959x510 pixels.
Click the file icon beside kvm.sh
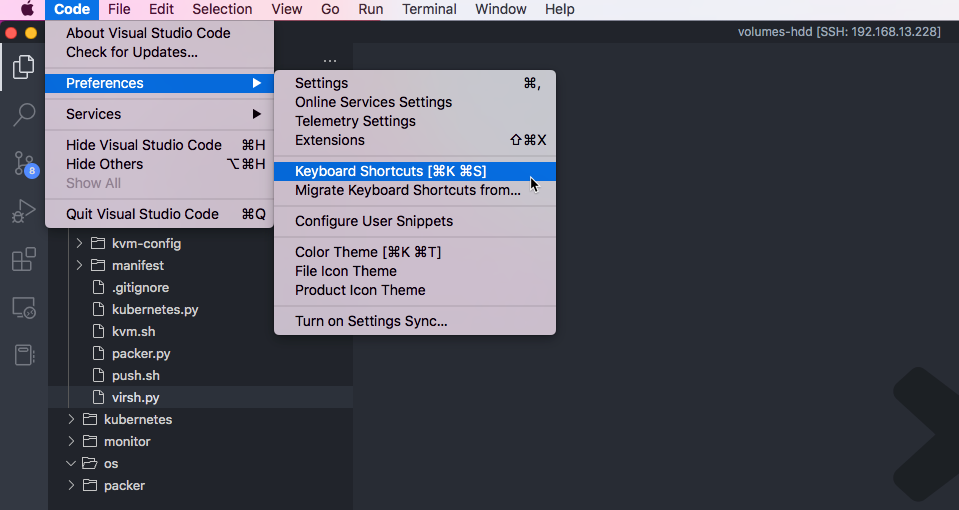pyautogui.click(x=98, y=331)
